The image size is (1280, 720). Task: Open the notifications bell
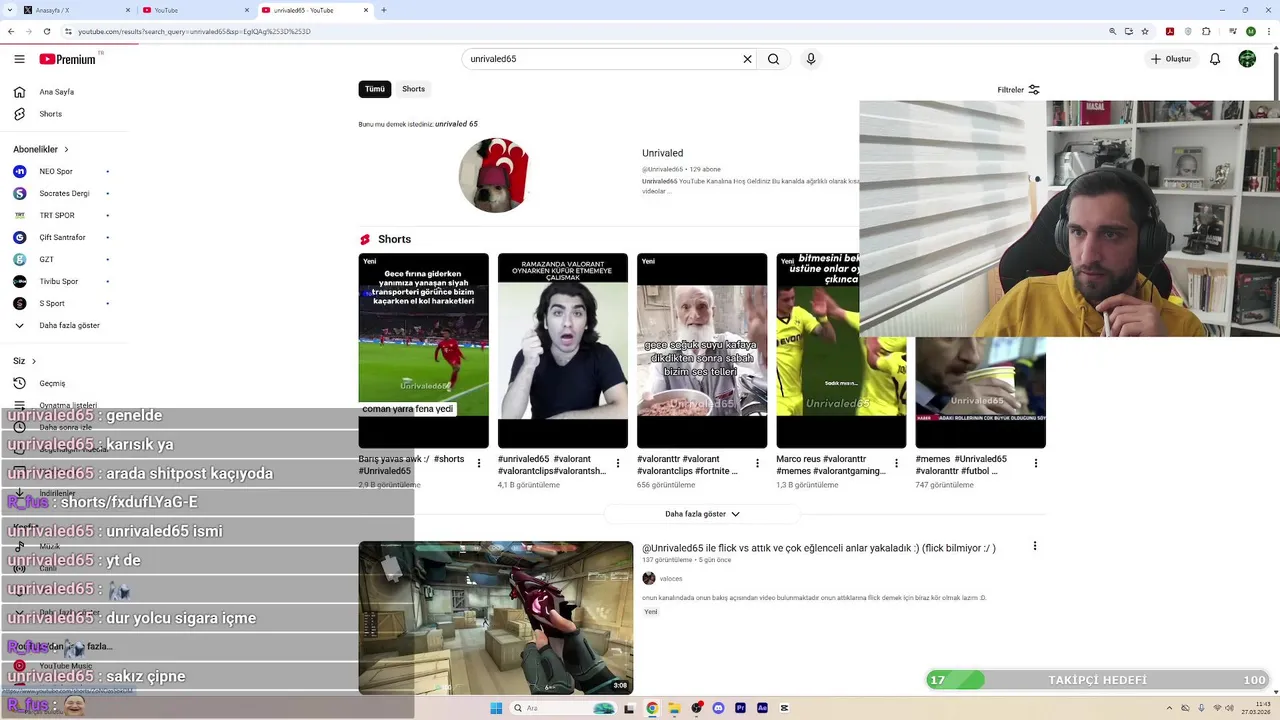[1215, 59]
